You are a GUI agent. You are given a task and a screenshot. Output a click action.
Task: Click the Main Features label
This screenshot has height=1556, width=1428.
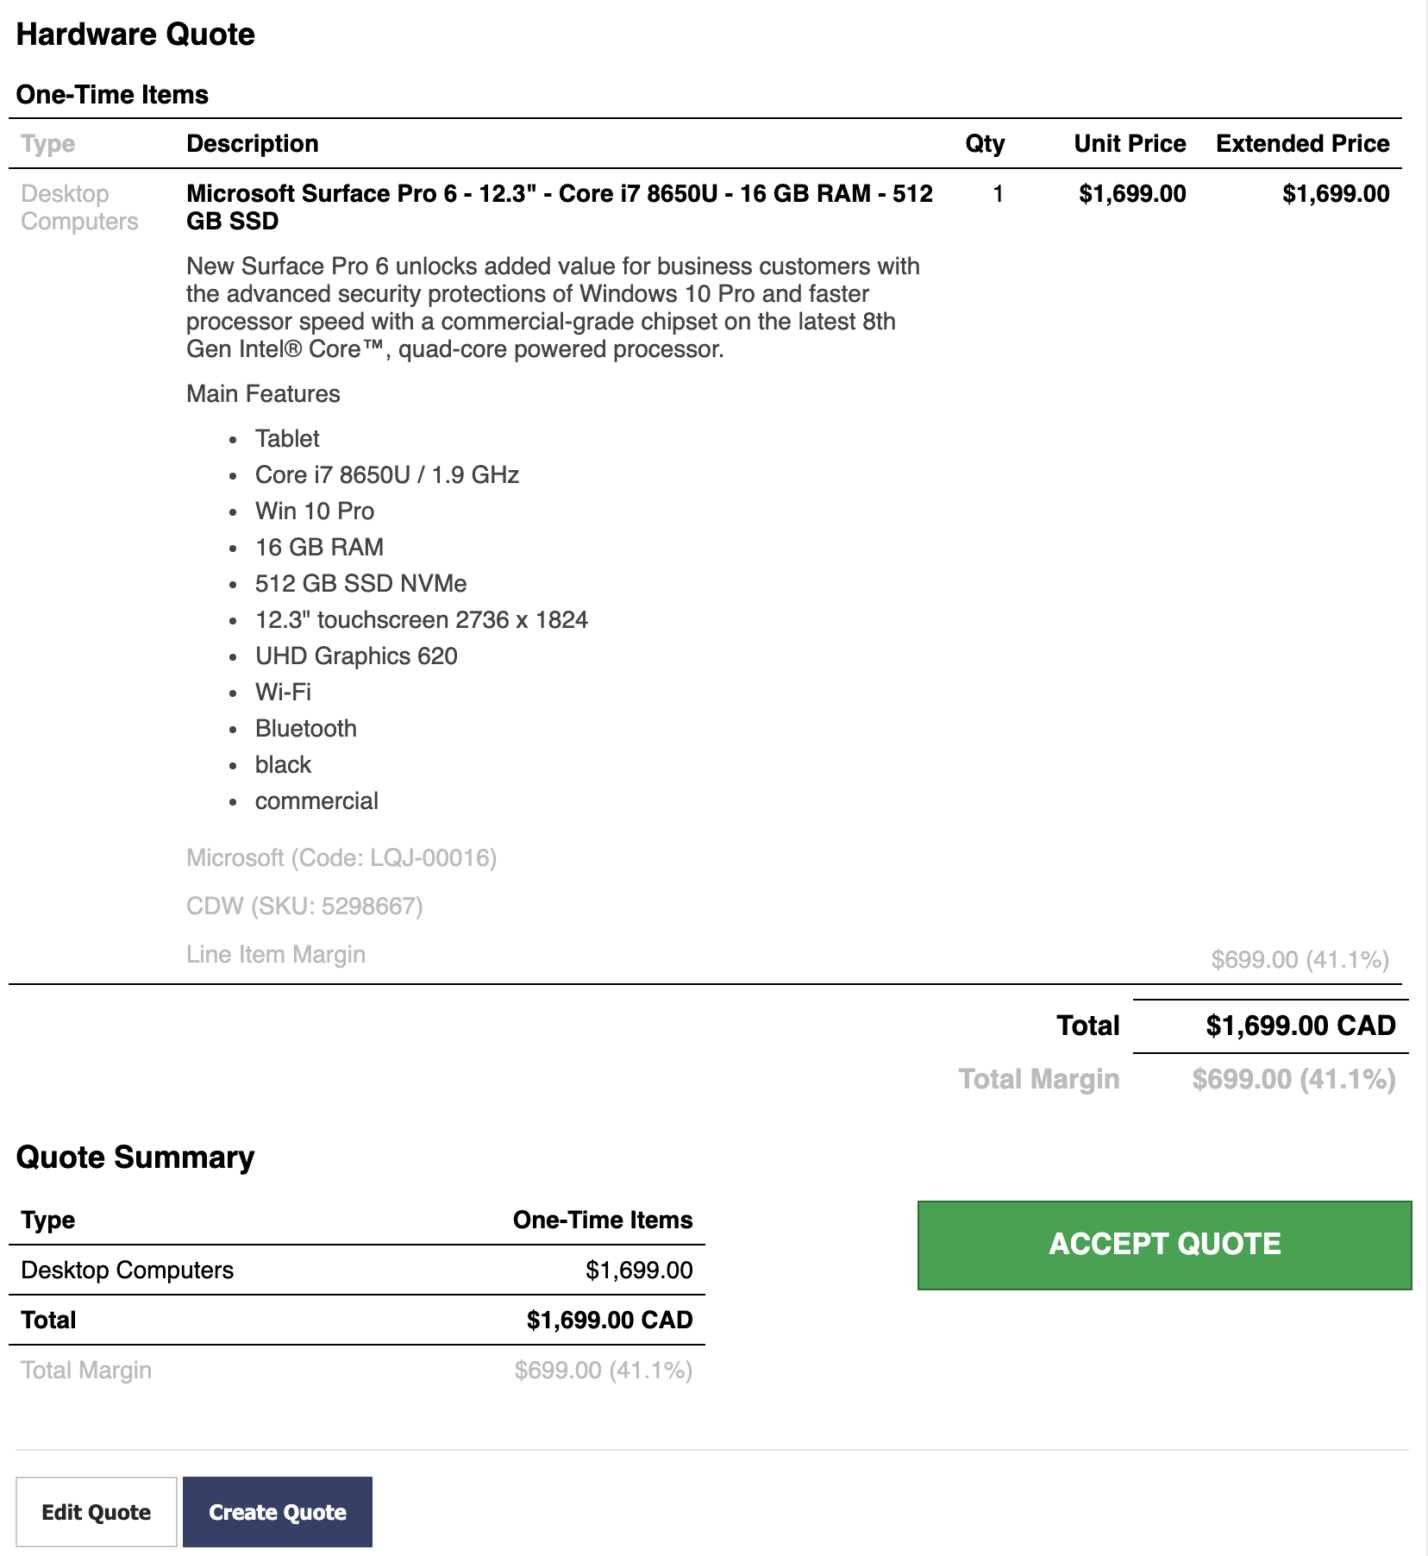click(x=262, y=393)
